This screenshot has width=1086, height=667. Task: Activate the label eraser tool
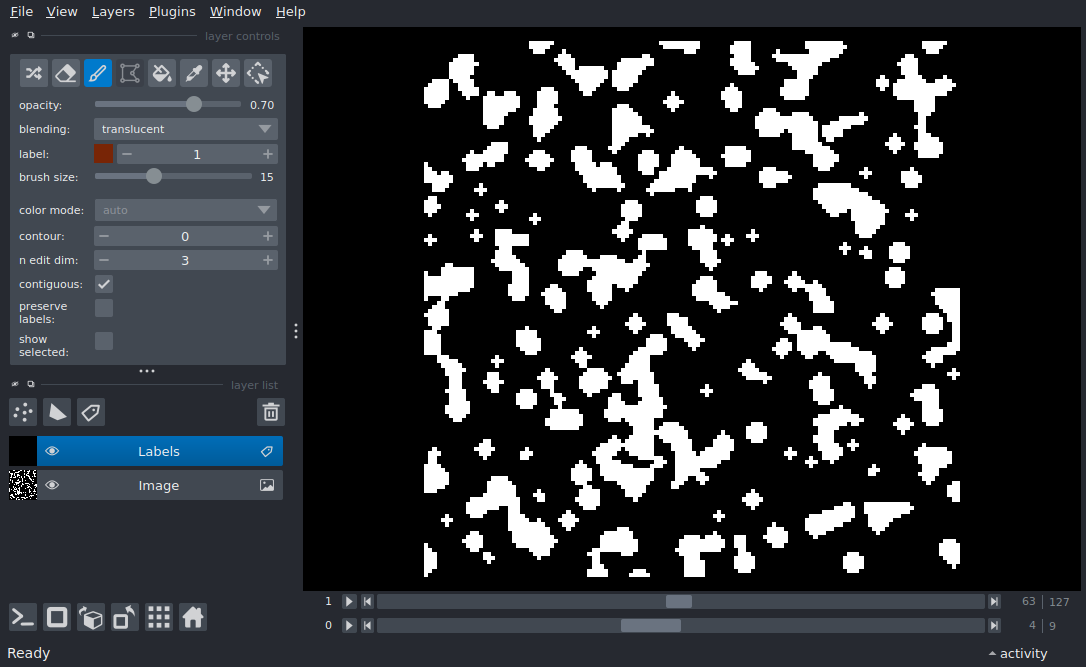coord(66,73)
